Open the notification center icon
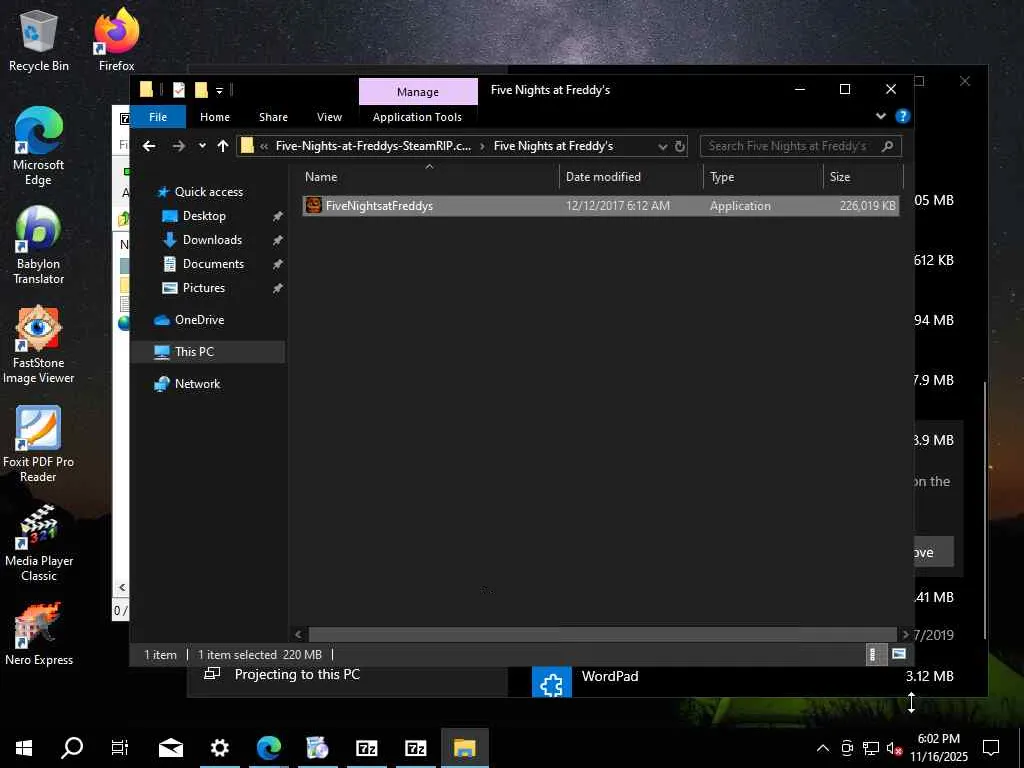The height and width of the screenshot is (768, 1024). coord(991,748)
